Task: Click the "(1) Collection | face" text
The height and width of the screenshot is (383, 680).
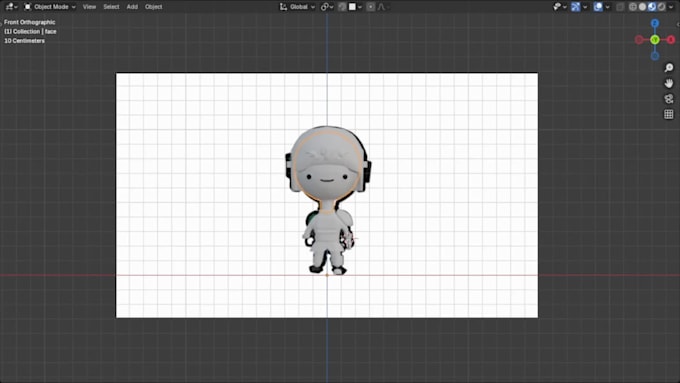Action: 30,31
